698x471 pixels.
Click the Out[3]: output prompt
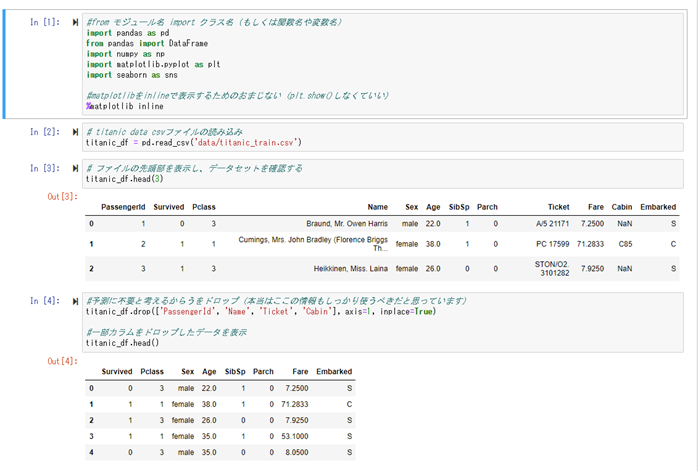point(62,196)
